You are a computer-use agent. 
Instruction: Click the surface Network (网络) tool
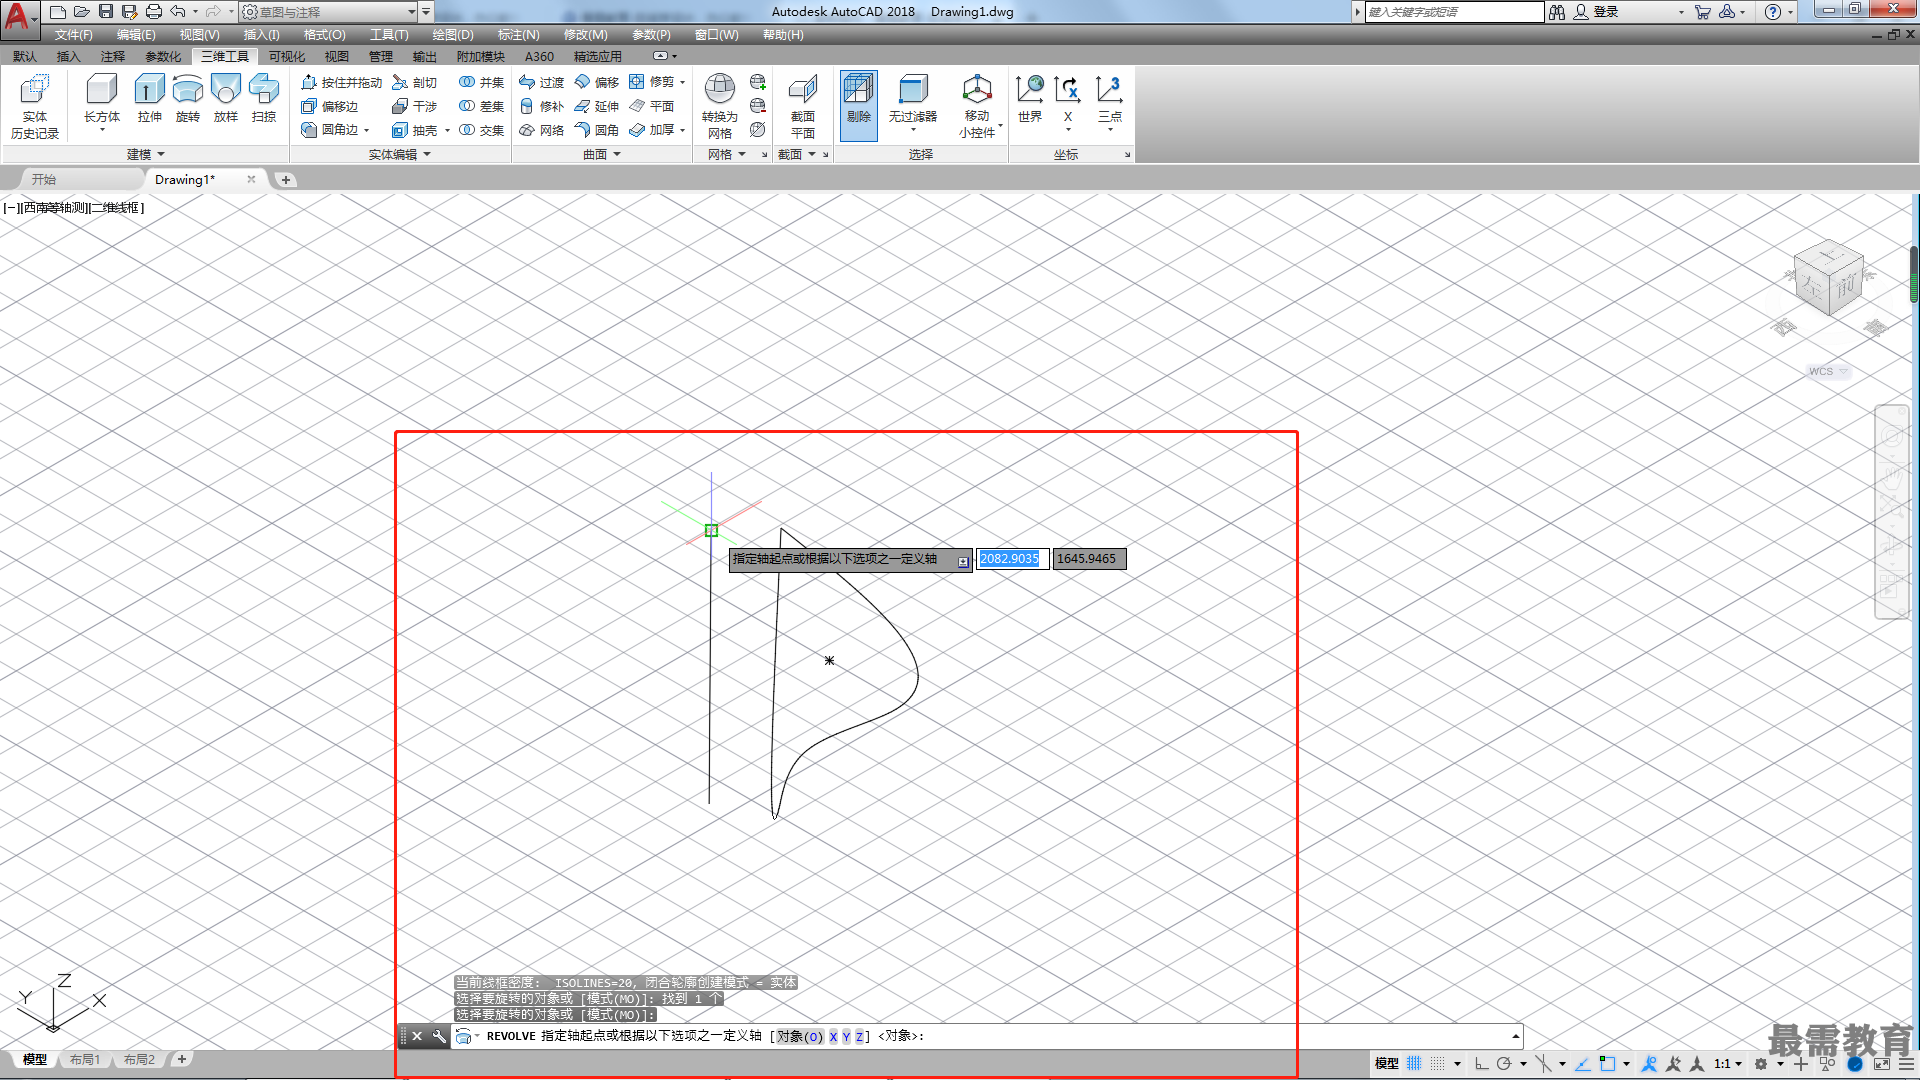point(542,130)
